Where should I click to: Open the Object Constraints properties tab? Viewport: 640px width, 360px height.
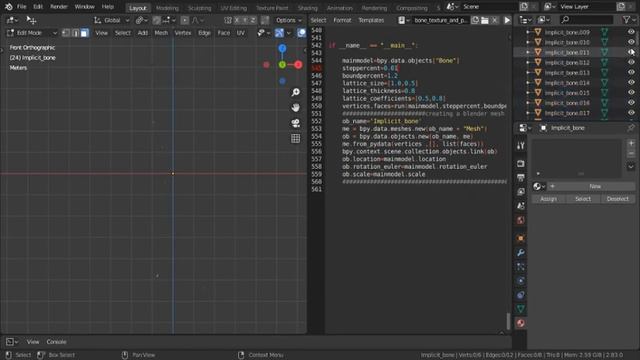[520, 295]
